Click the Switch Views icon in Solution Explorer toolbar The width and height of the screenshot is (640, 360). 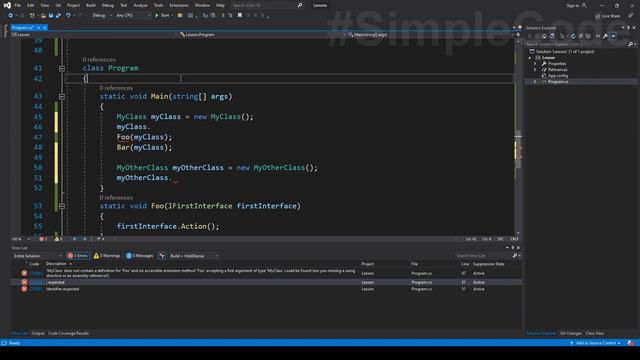(x=552, y=36)
